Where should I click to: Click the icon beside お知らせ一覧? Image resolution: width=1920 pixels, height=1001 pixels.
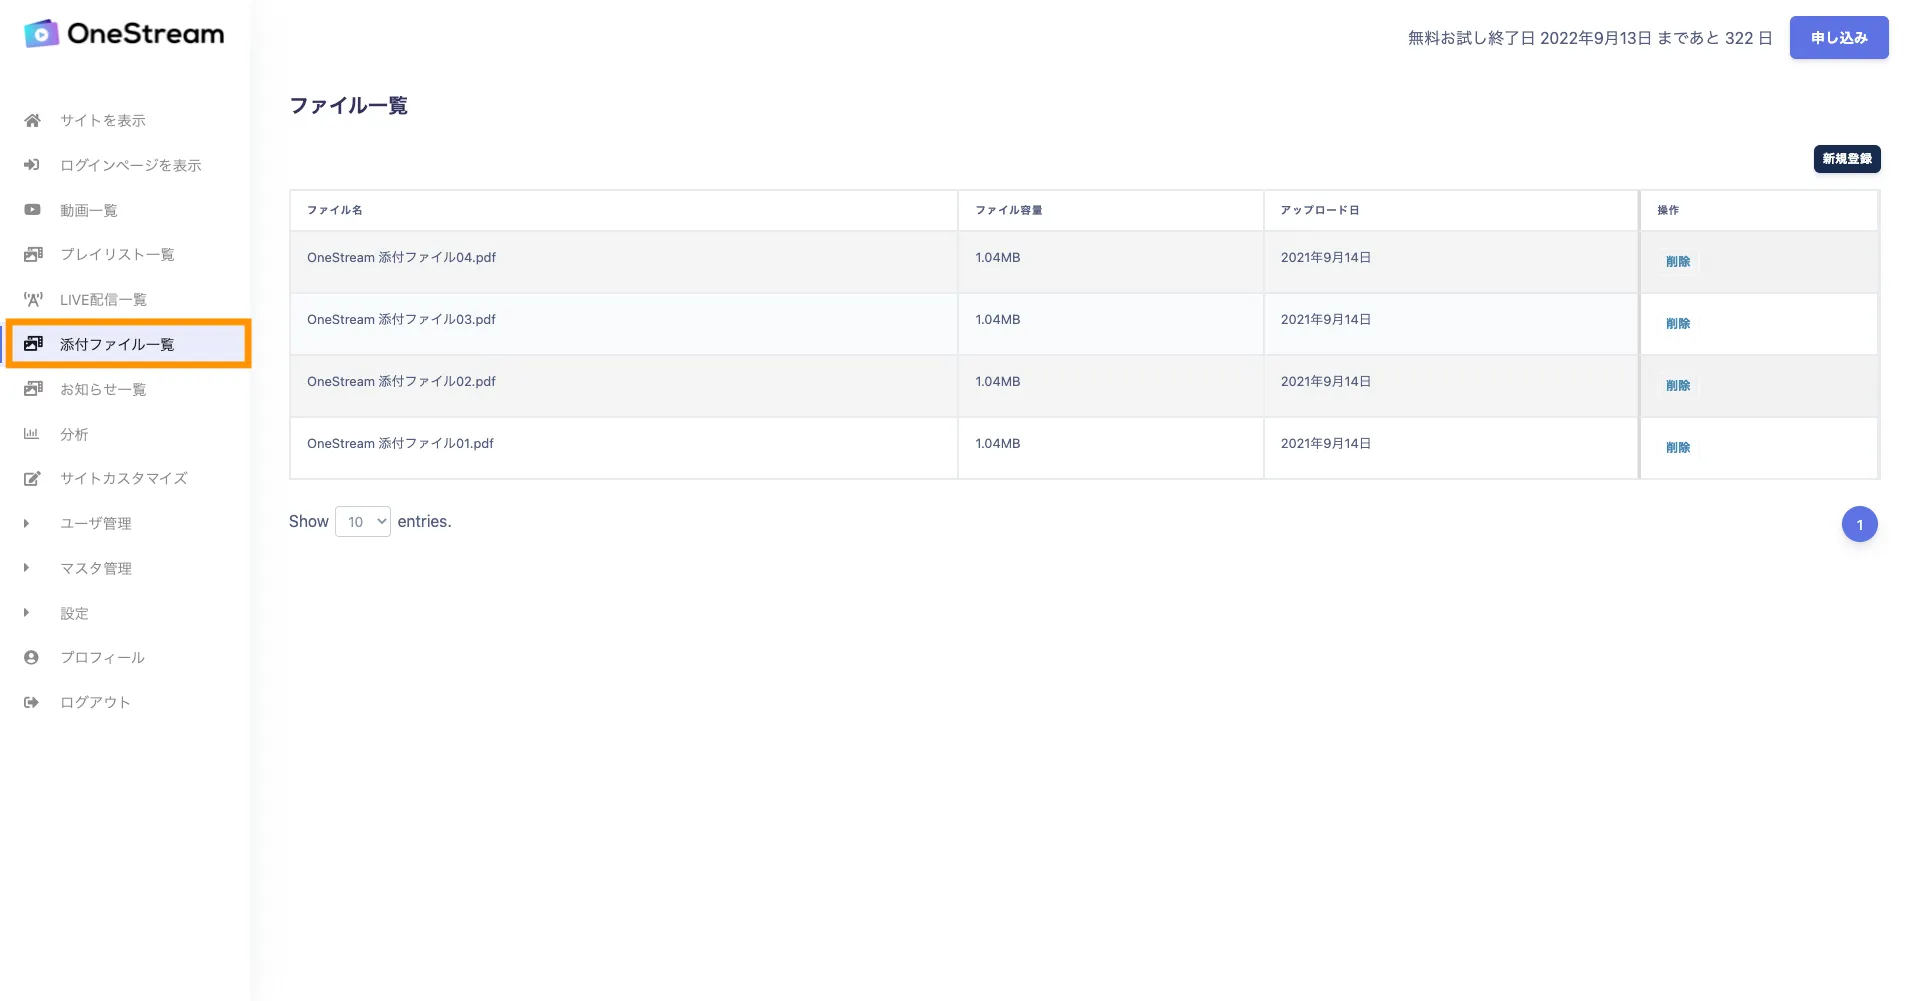click(33, 389)
